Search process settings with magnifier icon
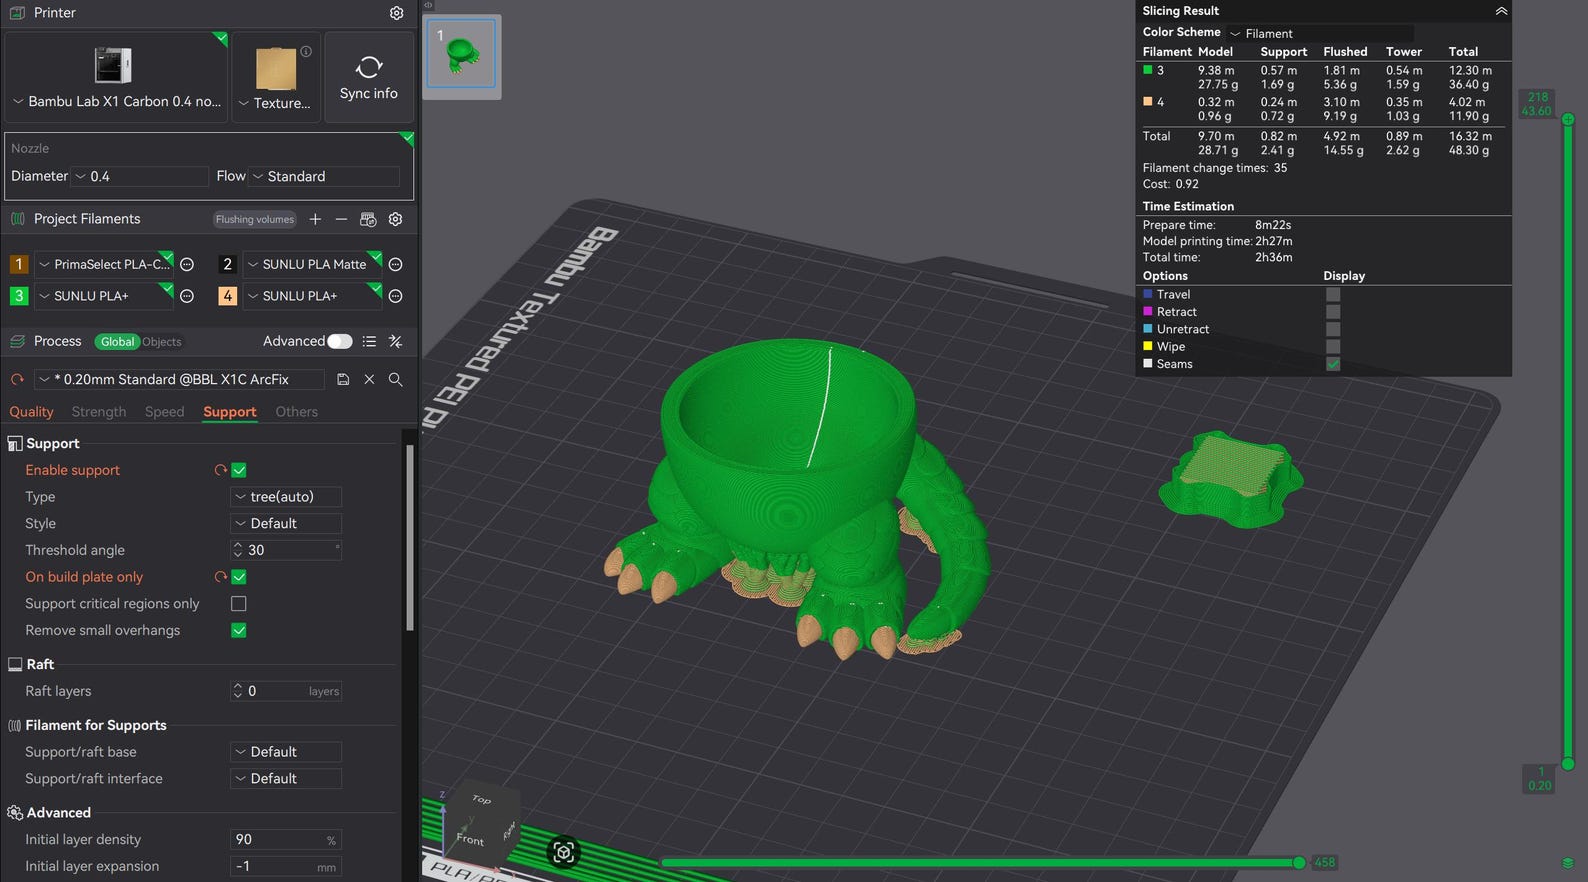Screen dimensions: 1588x882 point(396,380)
